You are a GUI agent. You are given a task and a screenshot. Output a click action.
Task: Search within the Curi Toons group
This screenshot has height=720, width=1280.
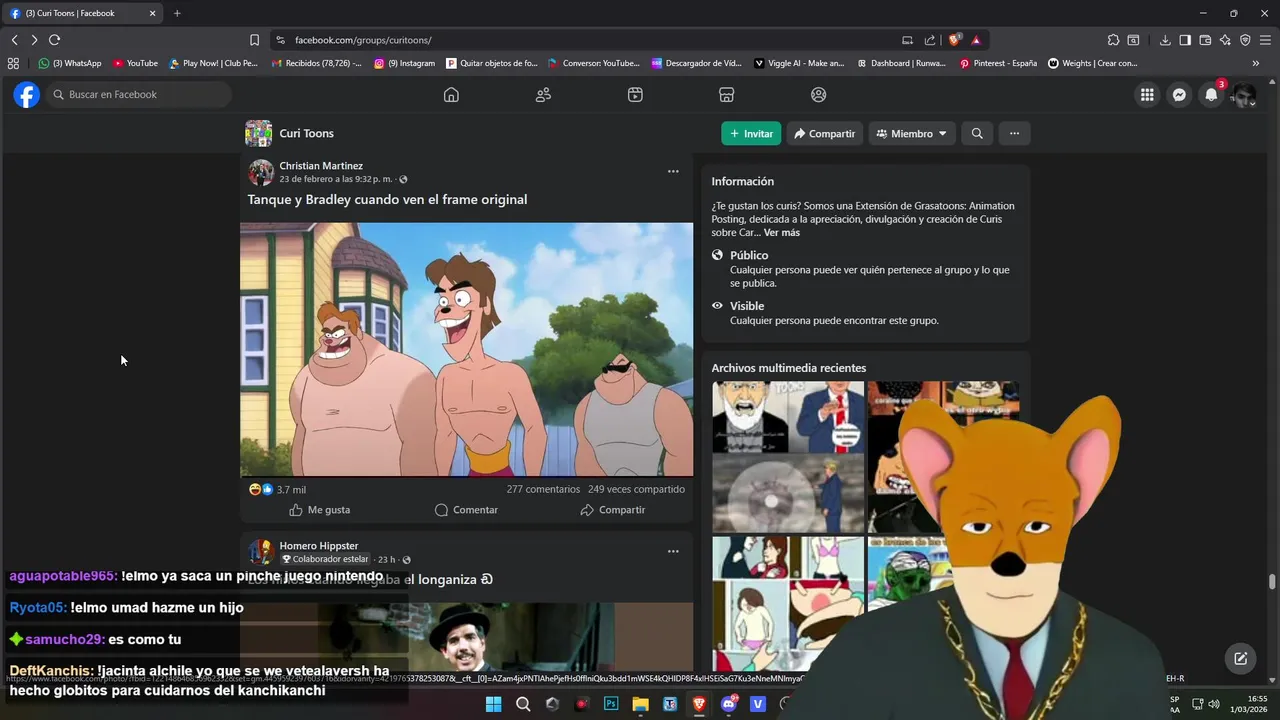[x=977, y=133]
